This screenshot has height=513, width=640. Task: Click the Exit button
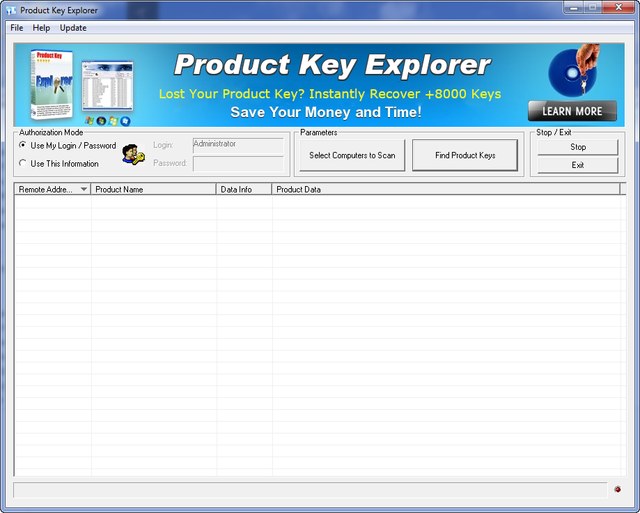coord(578,165)
